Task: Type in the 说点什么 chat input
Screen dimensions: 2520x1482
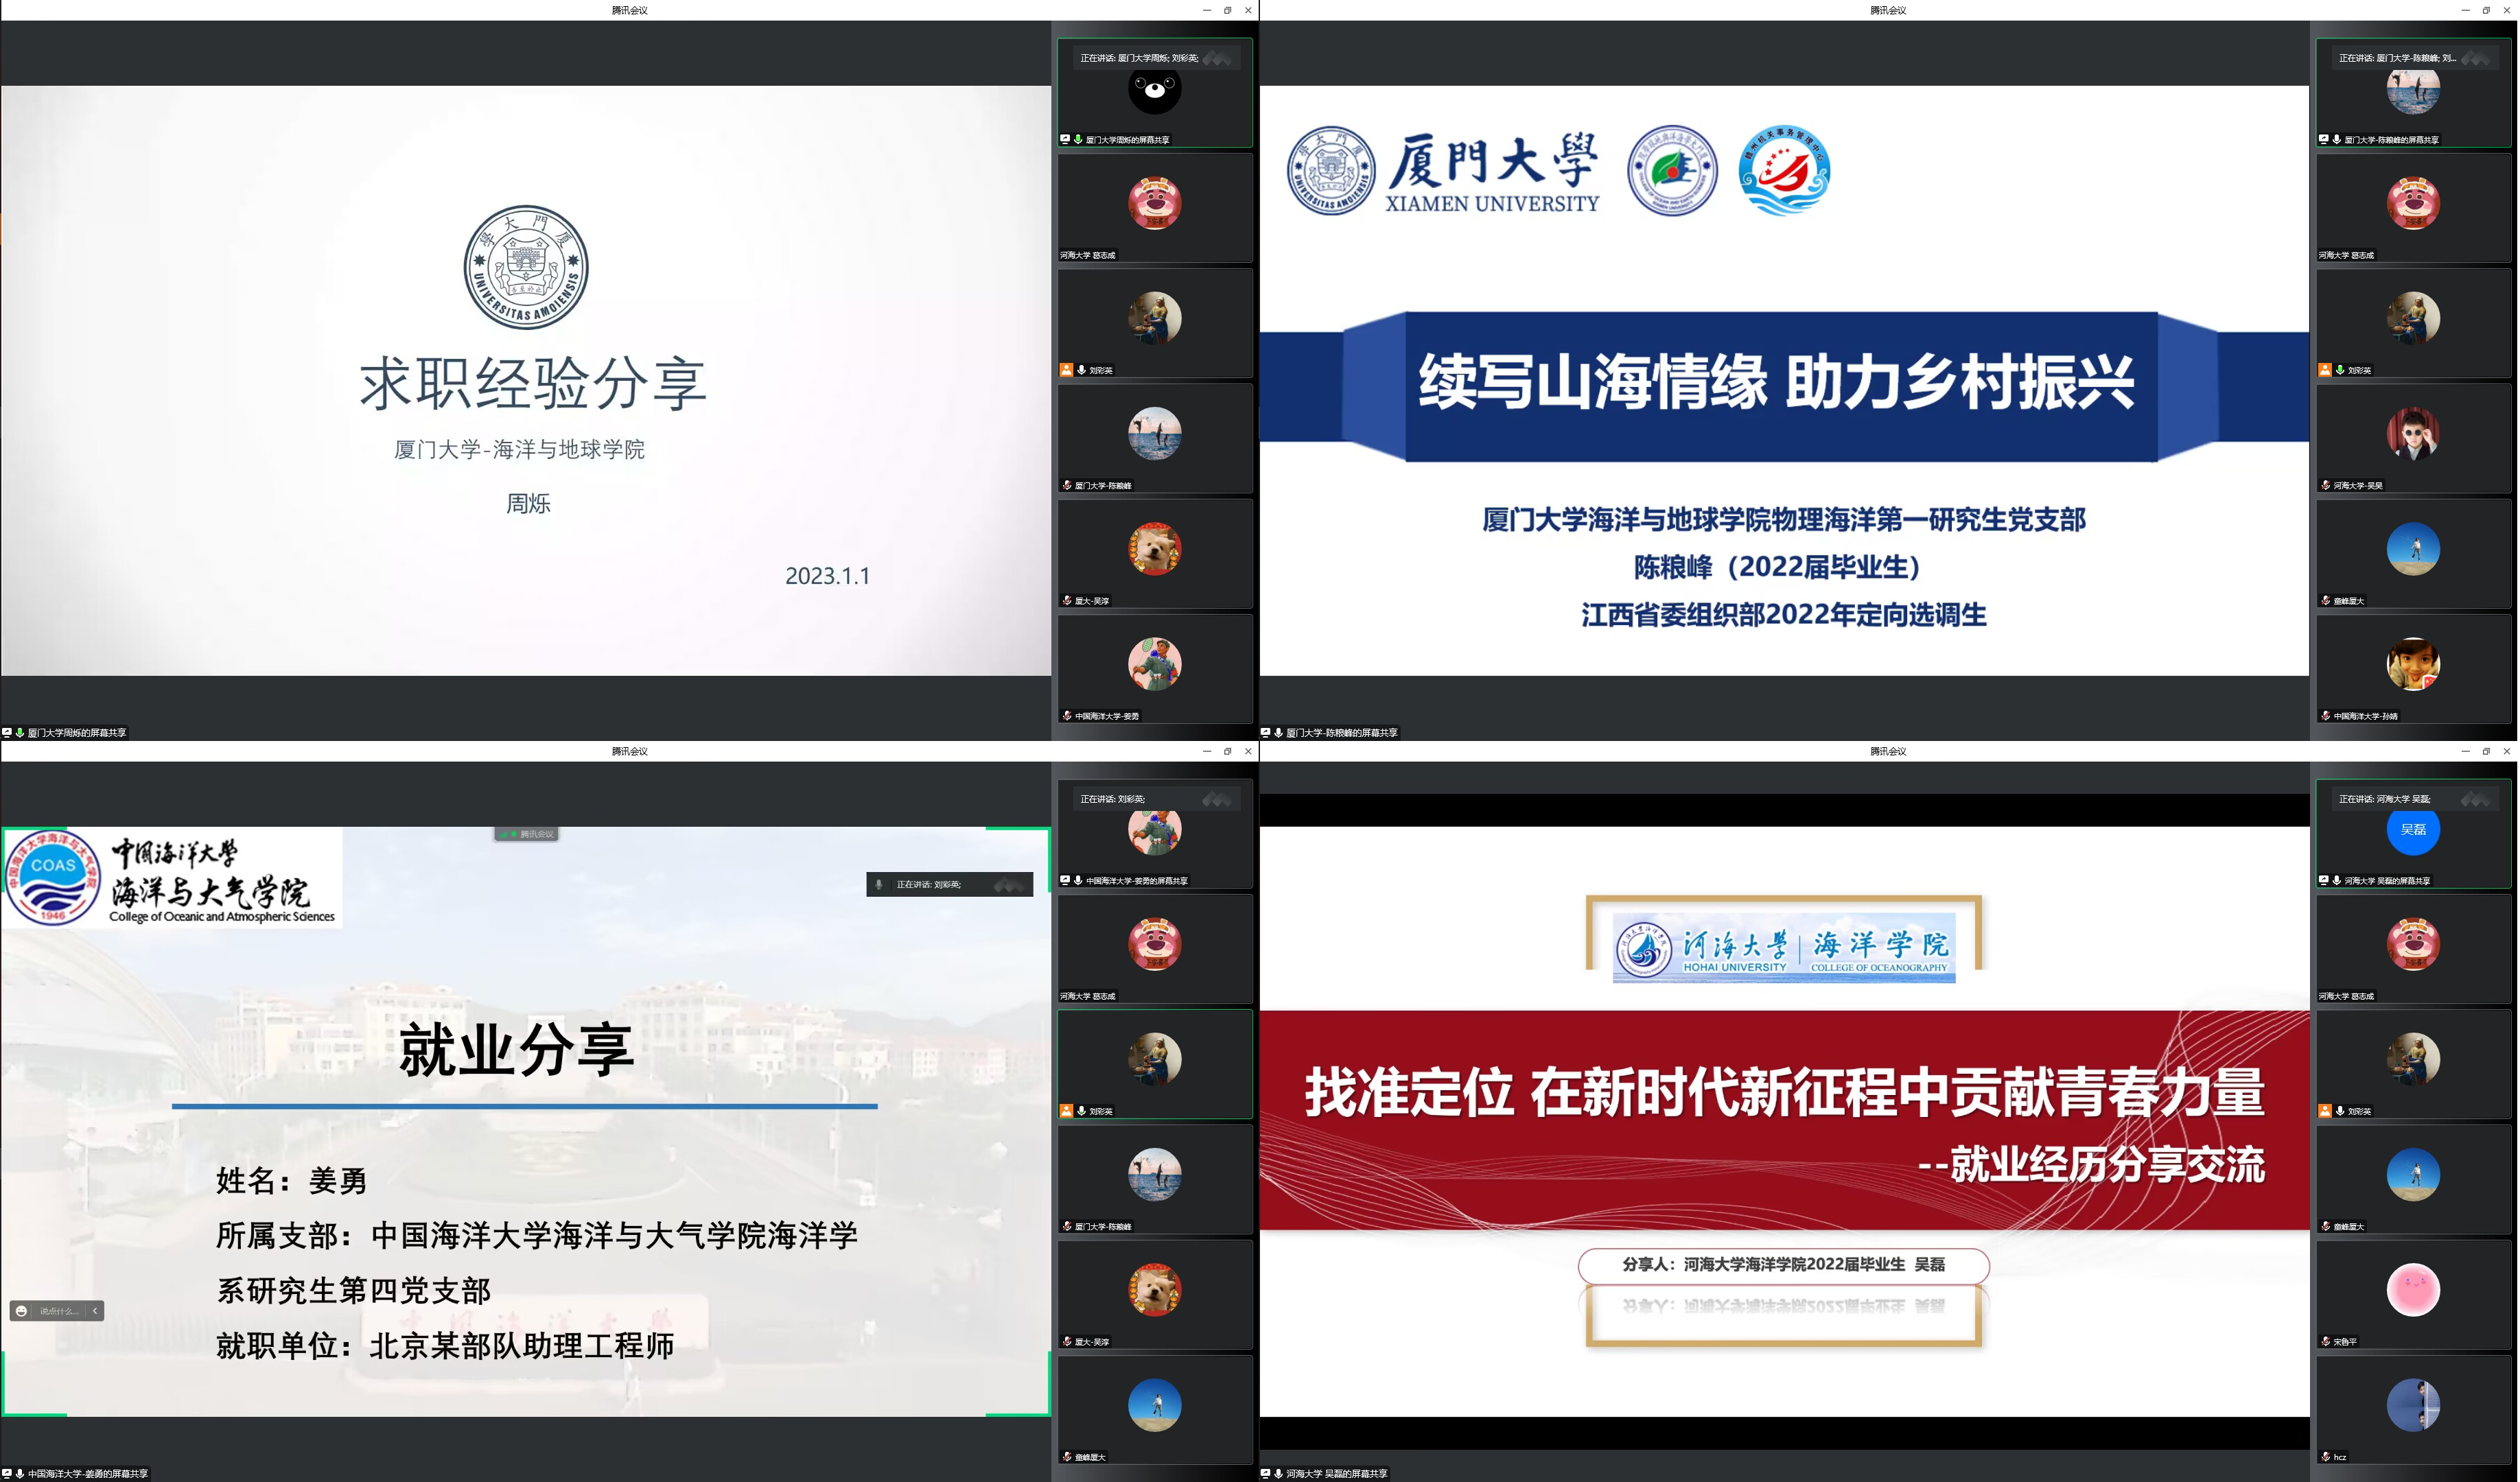Action: tap(58, 1311)
